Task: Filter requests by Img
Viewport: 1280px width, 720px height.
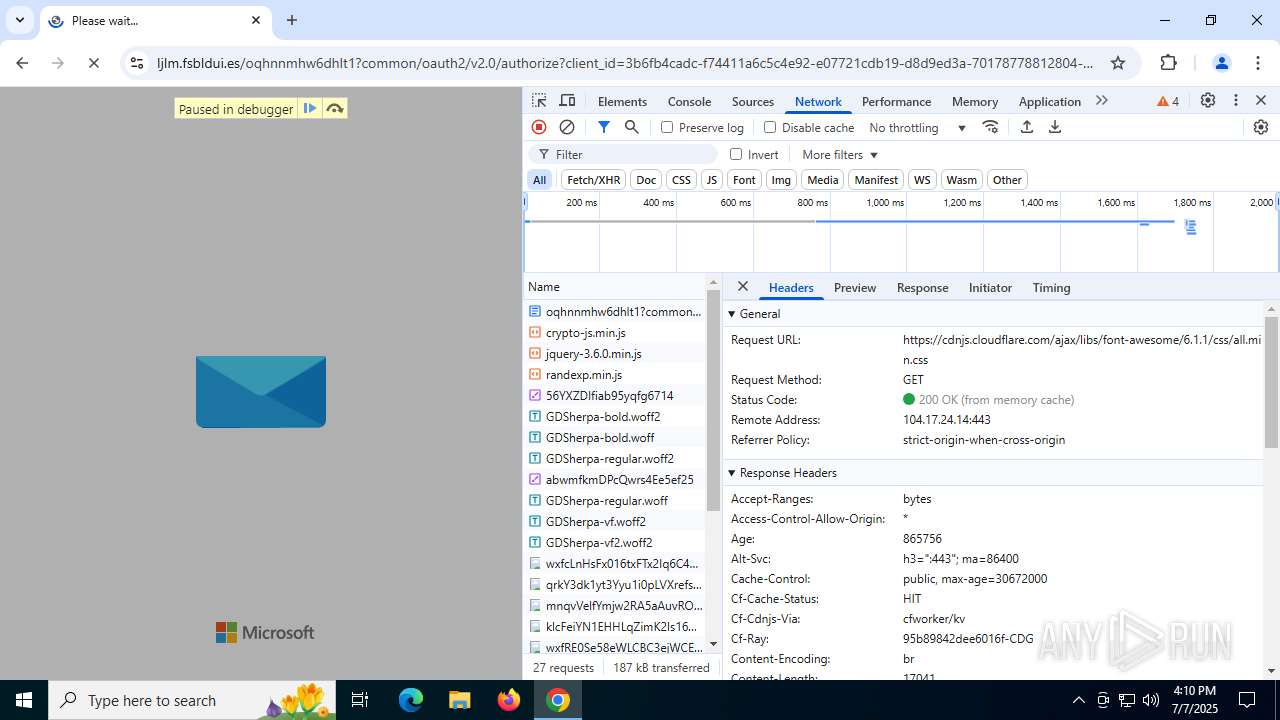Action: point(781,180)
